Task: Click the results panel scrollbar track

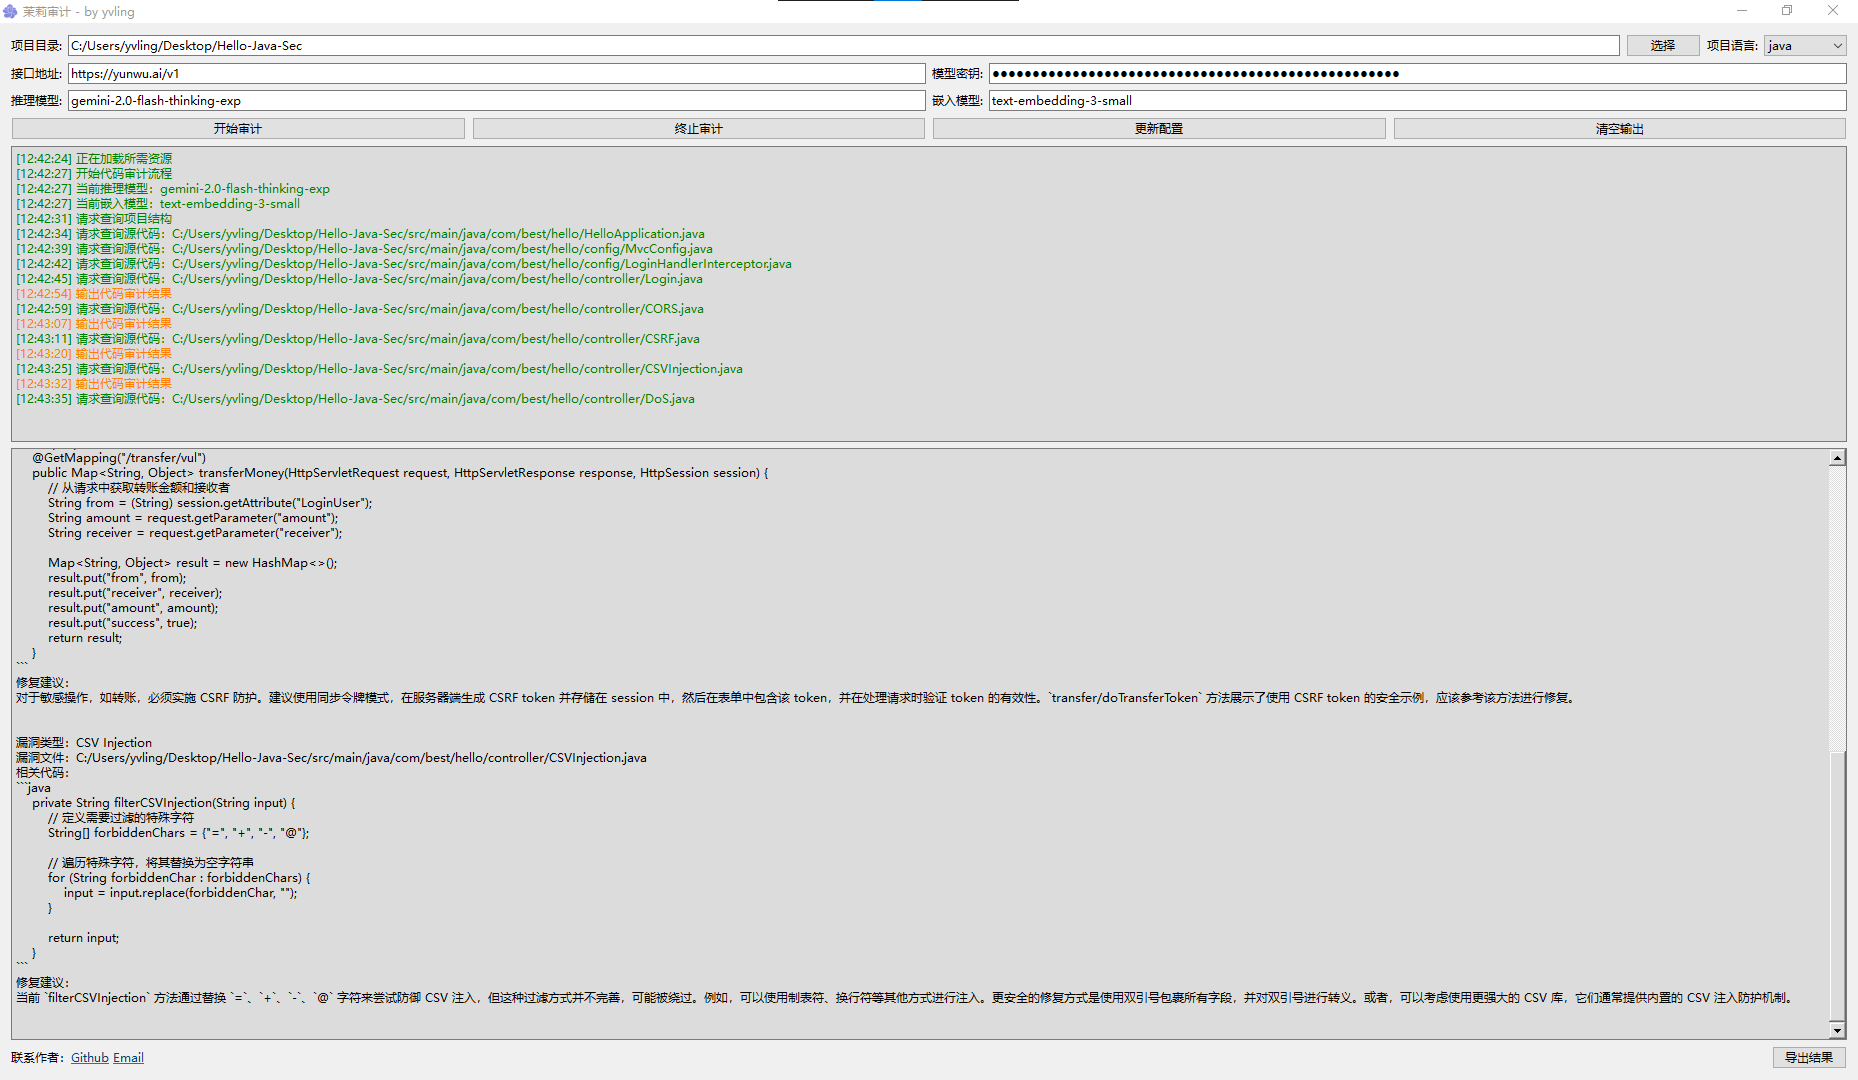Action: [x=1837, y=600]
